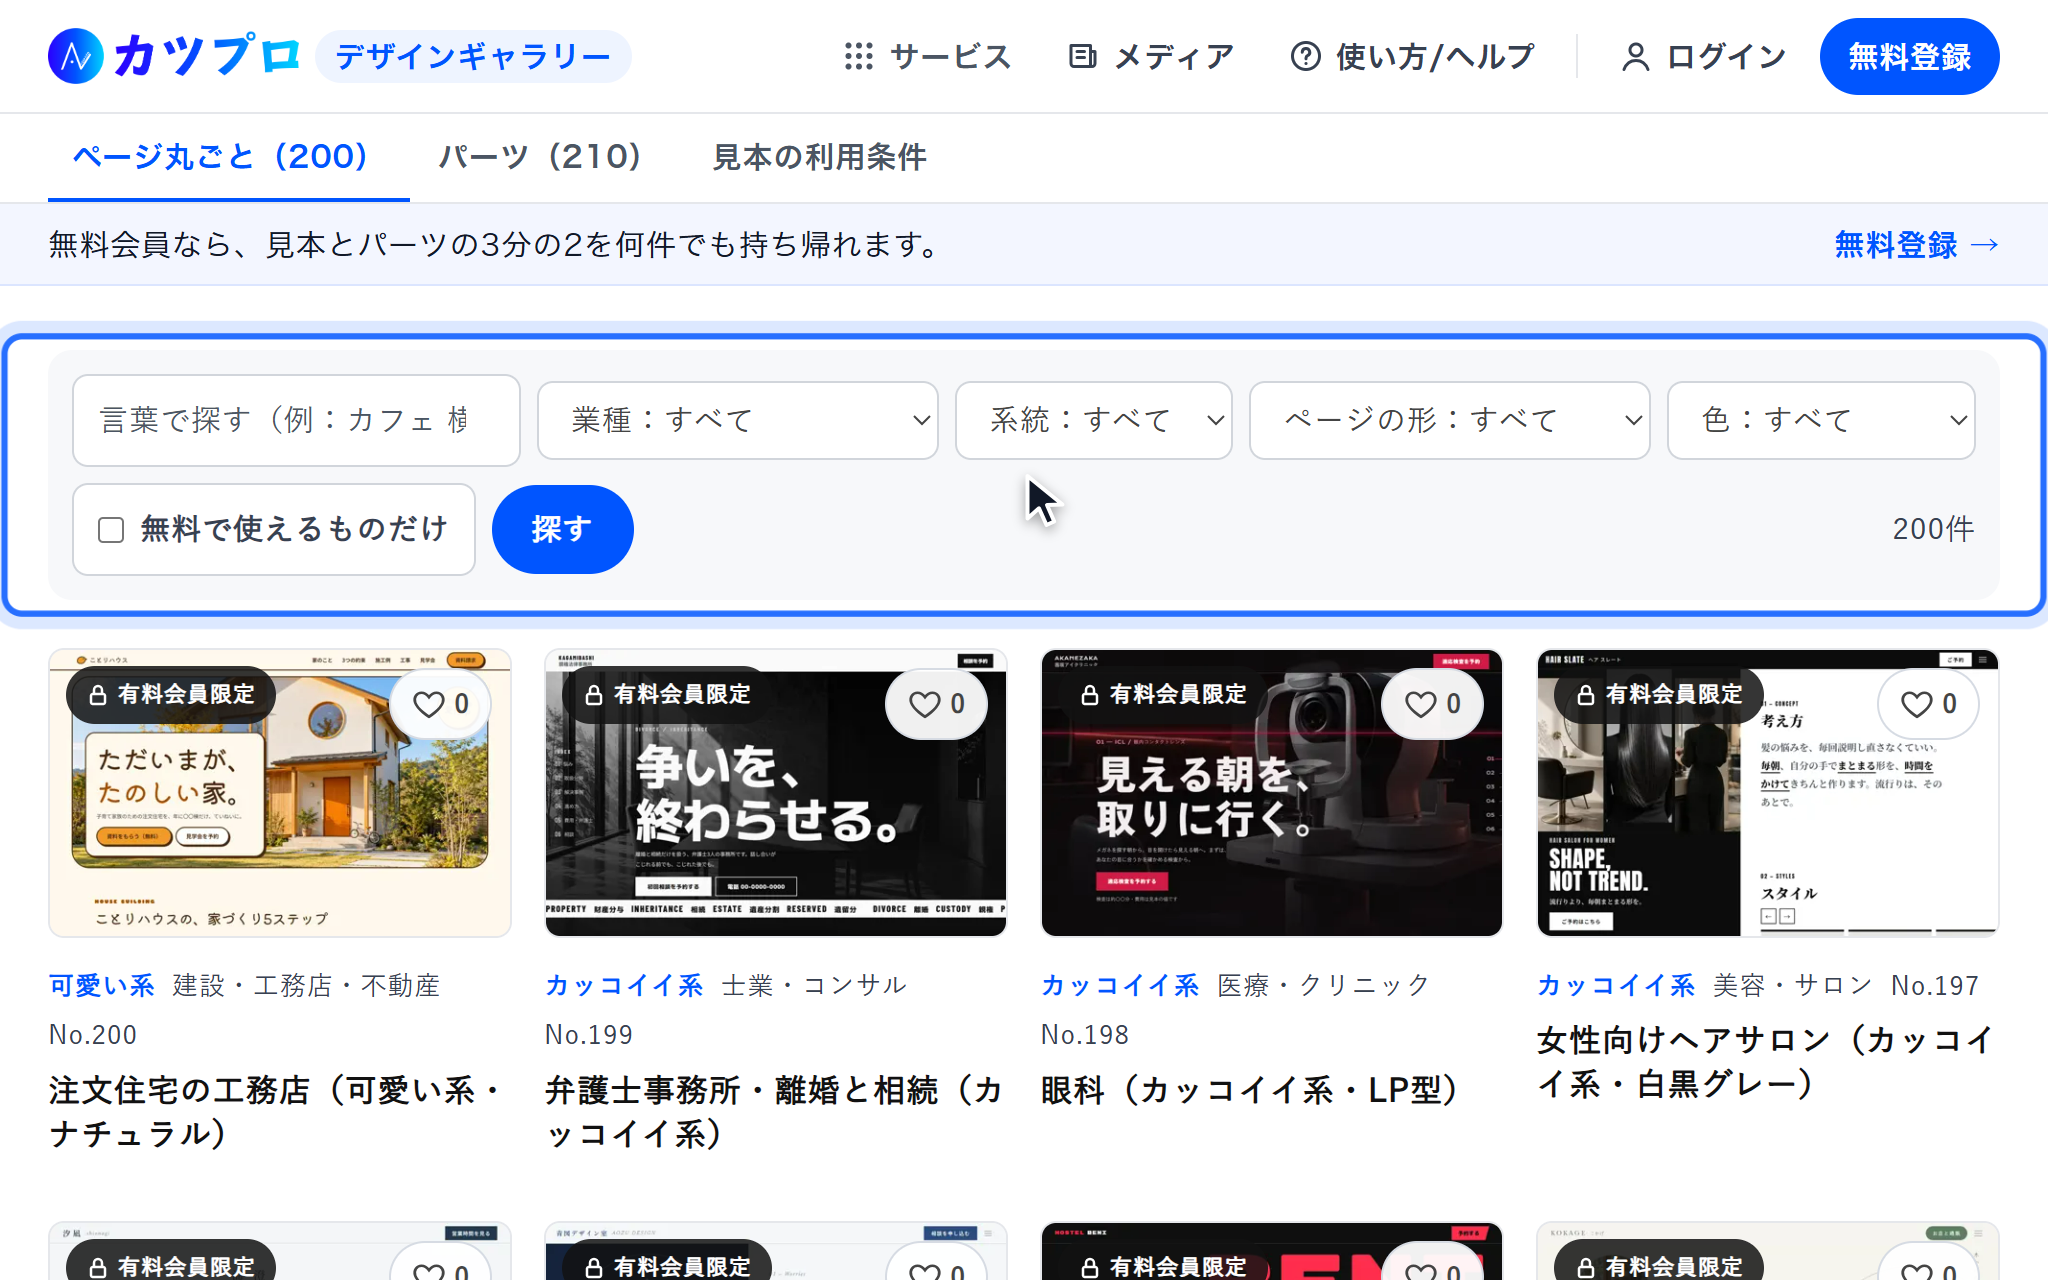Open カッコイイ系 link under 医療・クリニック card
2048x1280 pixels.
pyautogui.click(x=1120, y=986)
